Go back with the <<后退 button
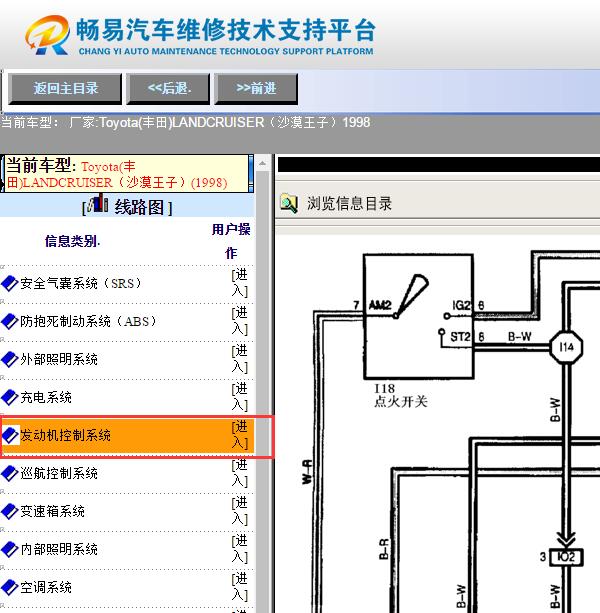The width and height of the screenshot is (600, 613). point(168,89)
